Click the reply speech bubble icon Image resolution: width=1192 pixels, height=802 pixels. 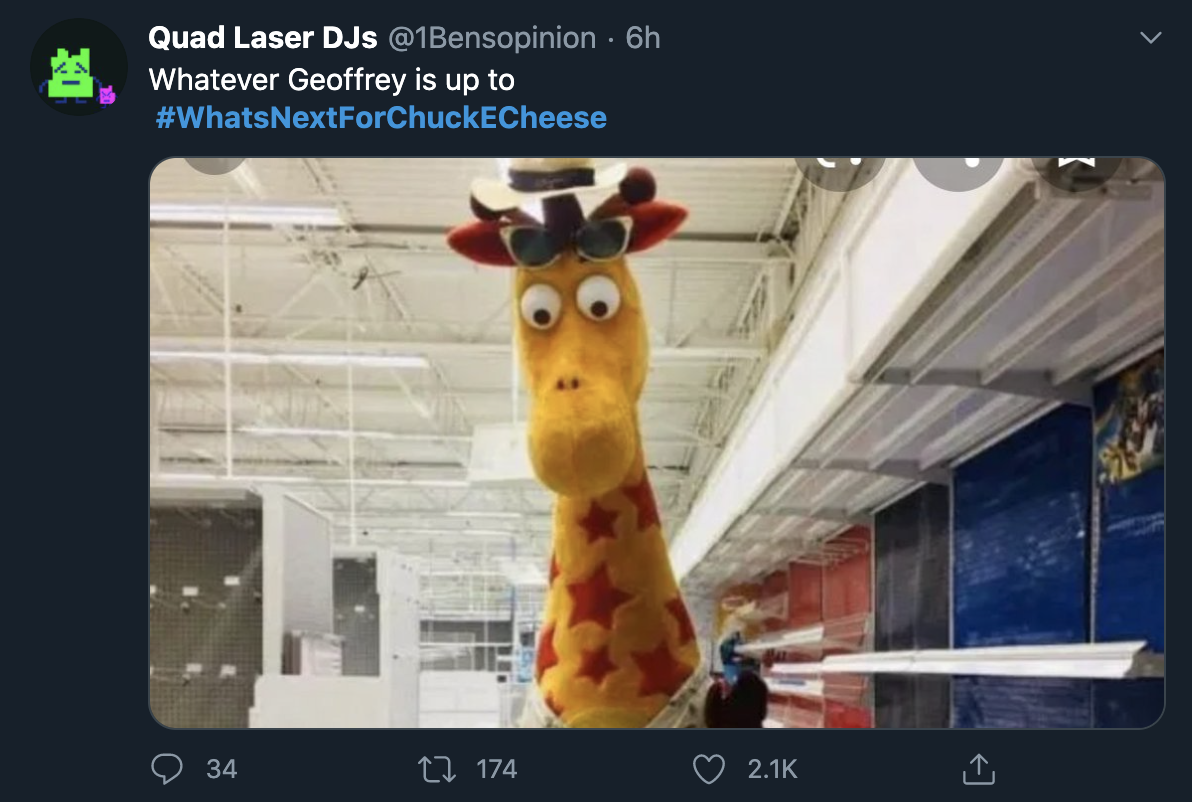point(166,769)
